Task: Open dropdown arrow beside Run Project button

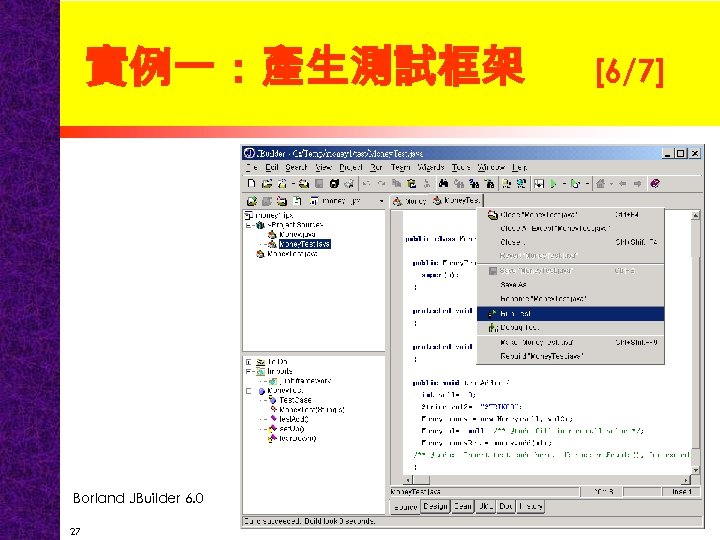Action: 564,184
